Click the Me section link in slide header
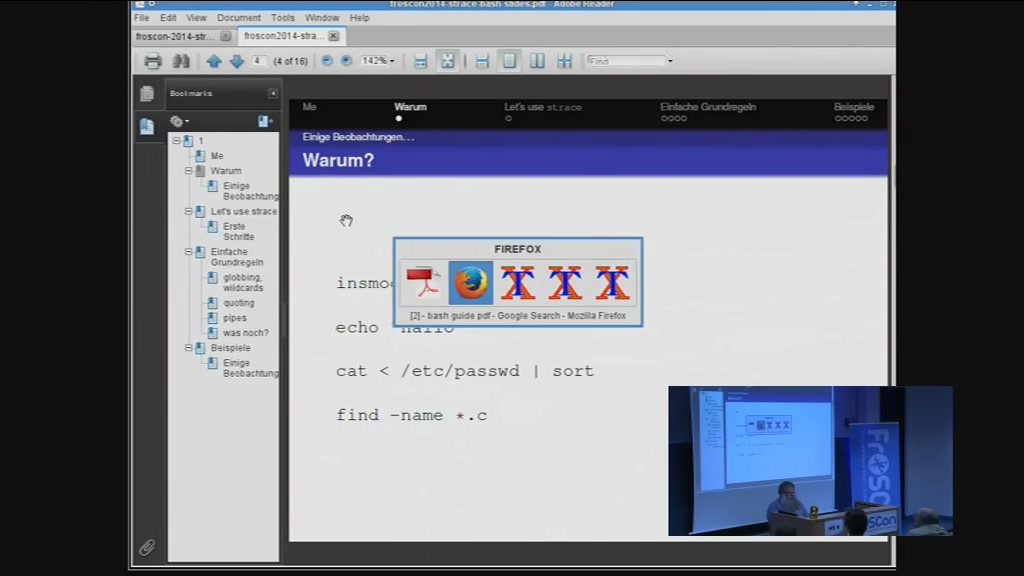 310,106
